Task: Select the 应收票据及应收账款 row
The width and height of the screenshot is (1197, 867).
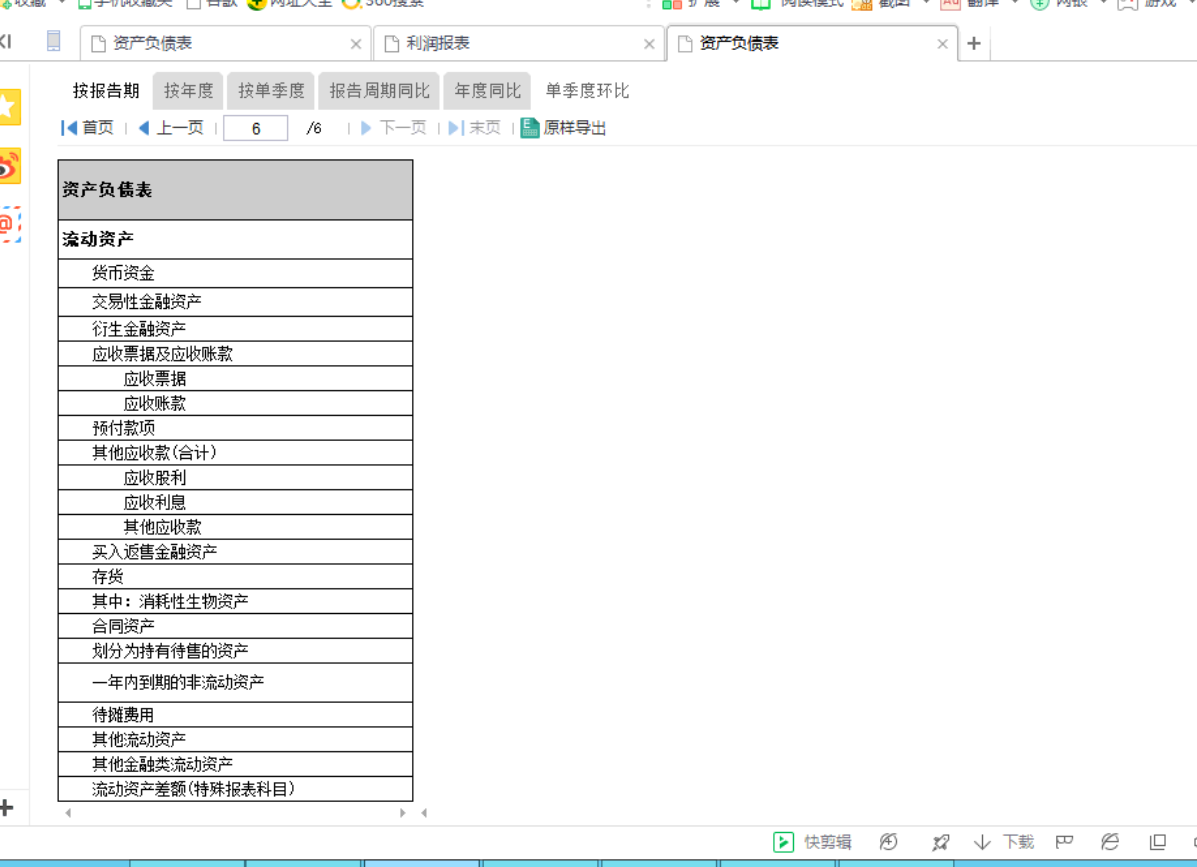Action: [235, 353]
